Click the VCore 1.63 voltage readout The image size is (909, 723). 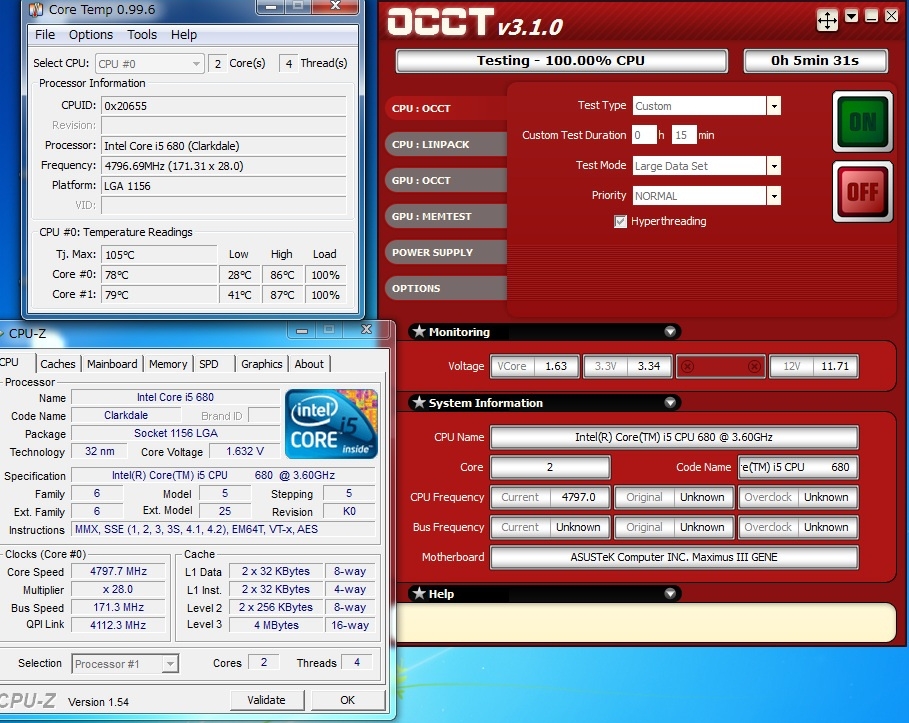tap(534, 366)
